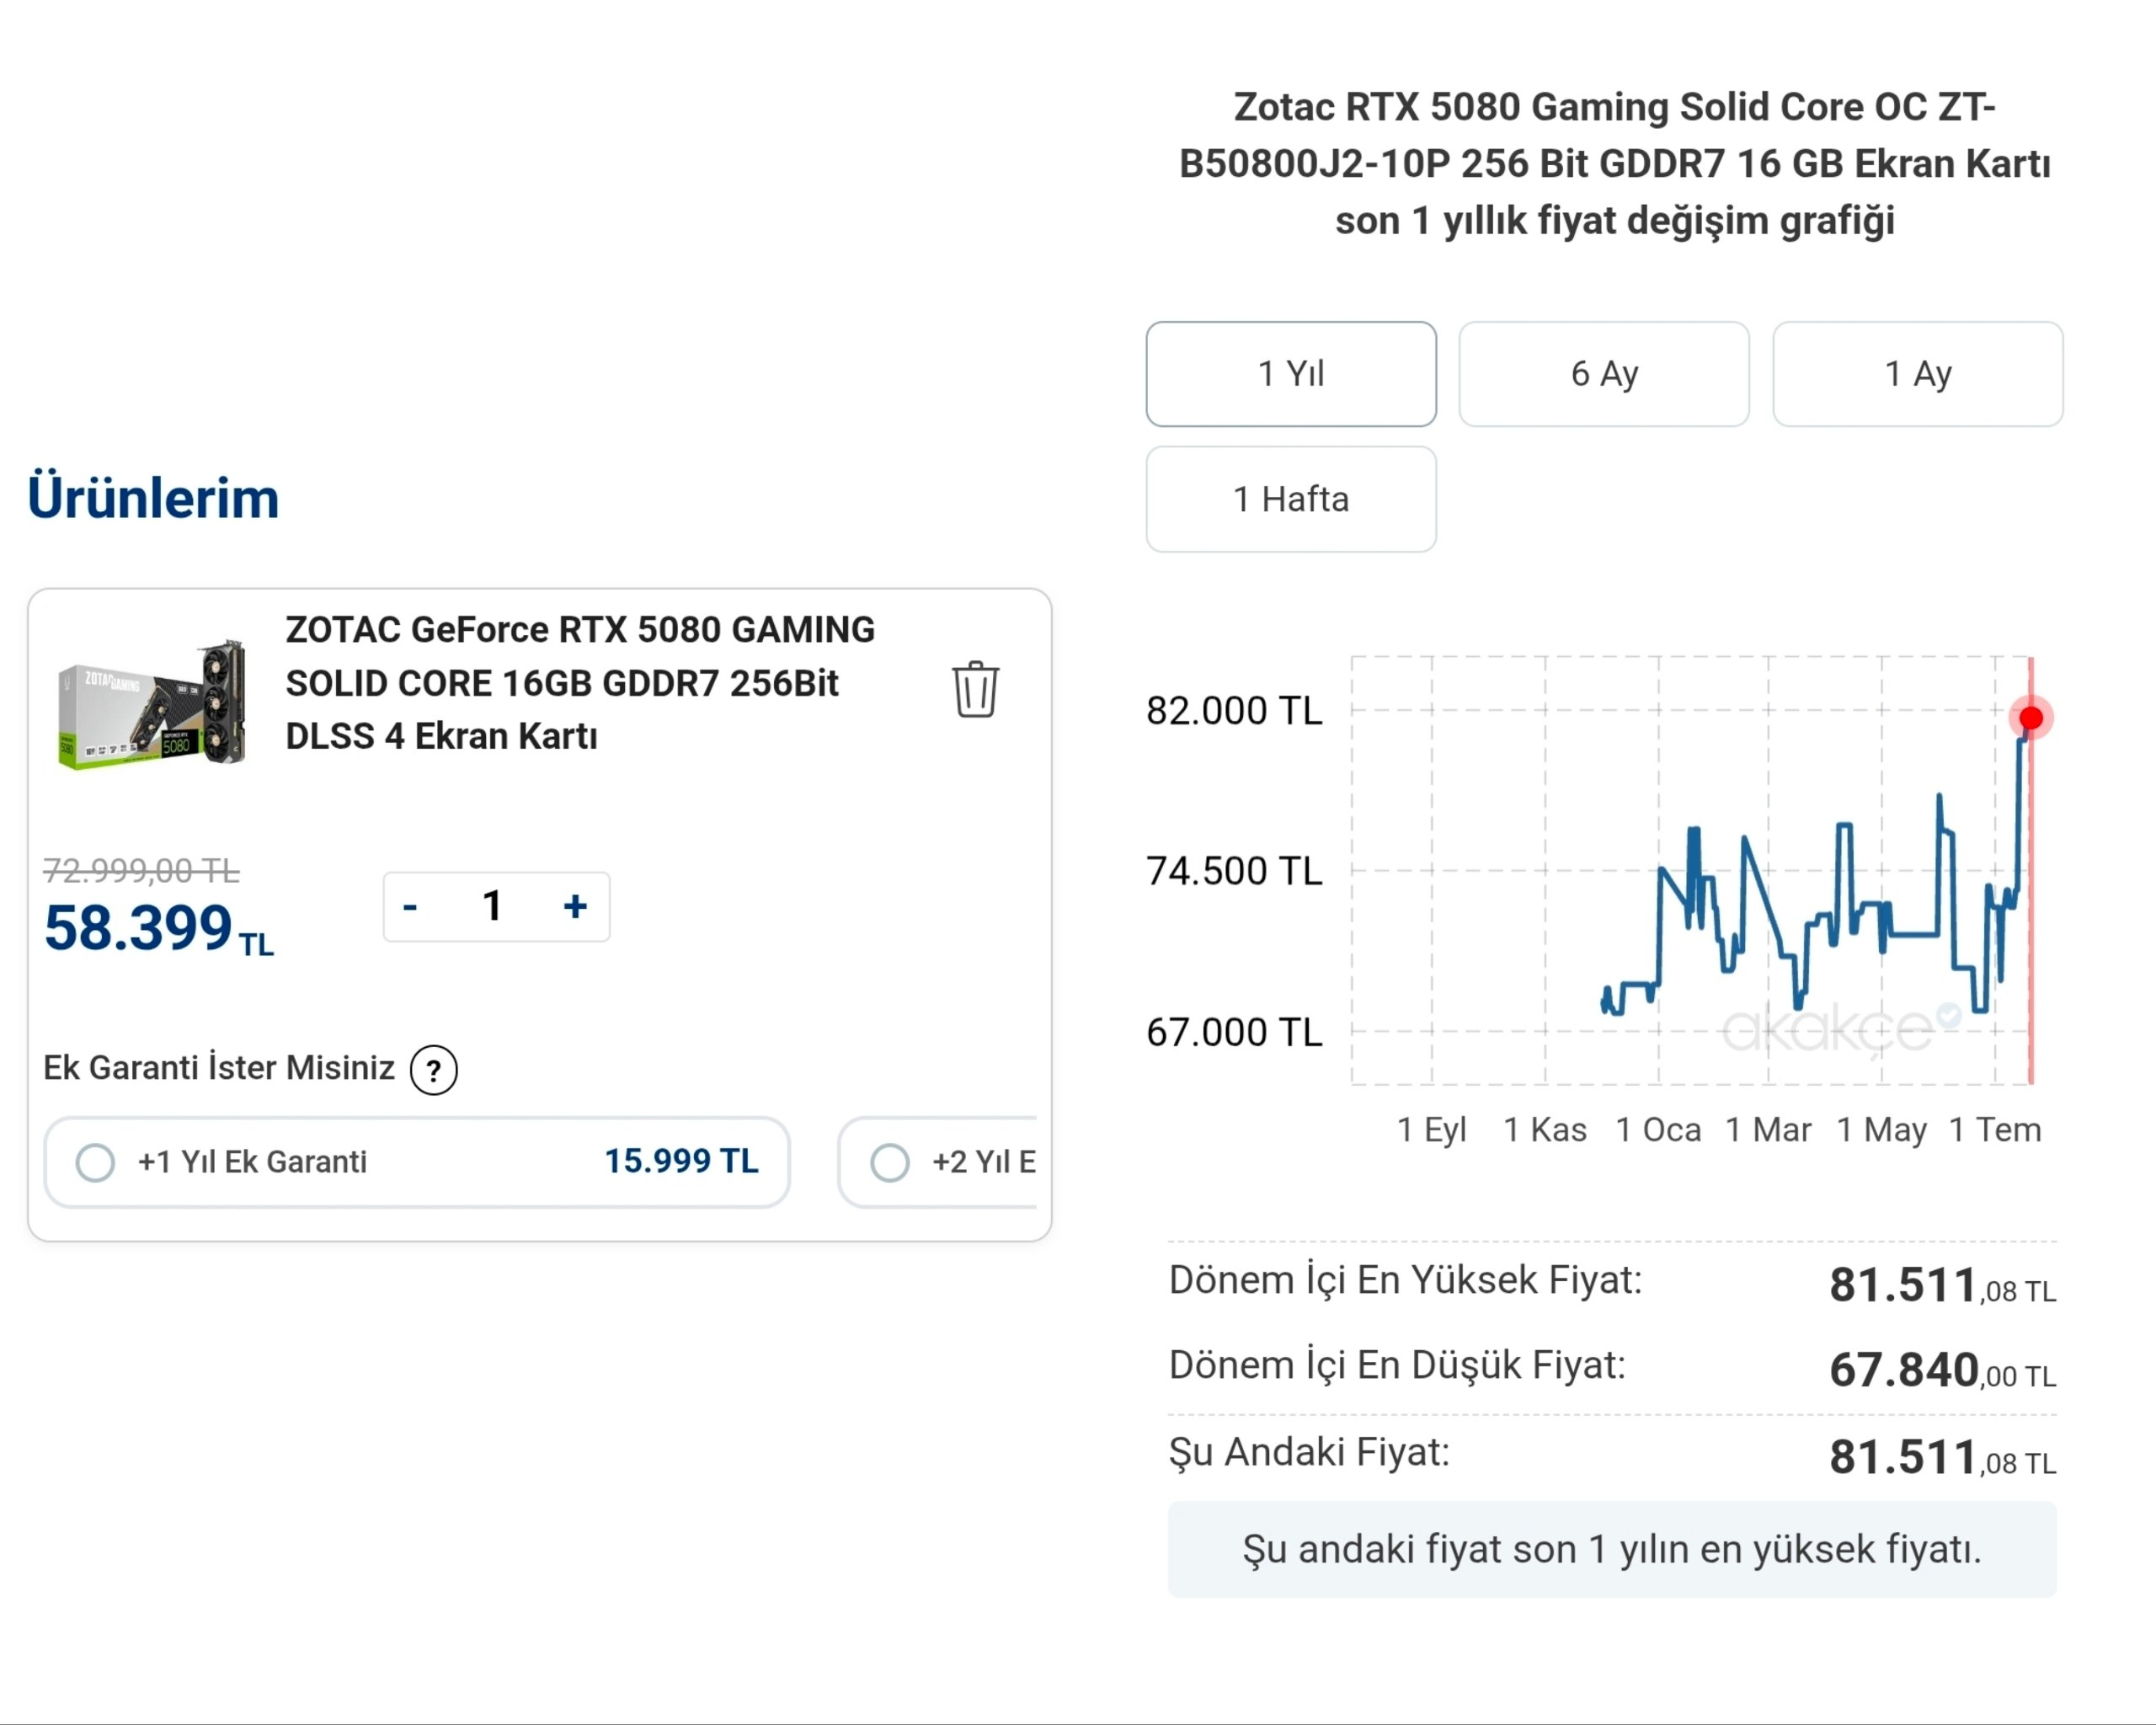Click the 58.399 TL discounted price
Screen dimensions: 2156x1725
click(x=159, y=929)
